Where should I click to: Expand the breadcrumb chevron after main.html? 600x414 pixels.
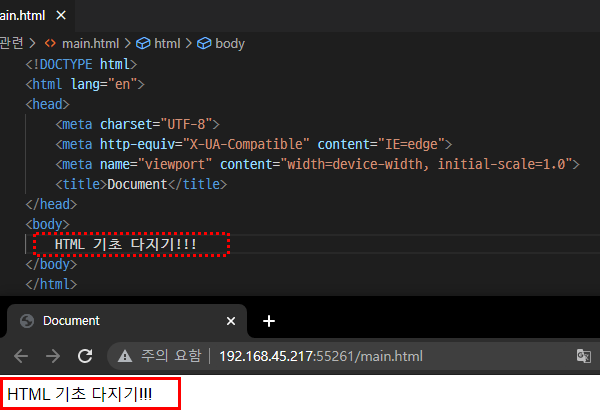pos(127,44)
